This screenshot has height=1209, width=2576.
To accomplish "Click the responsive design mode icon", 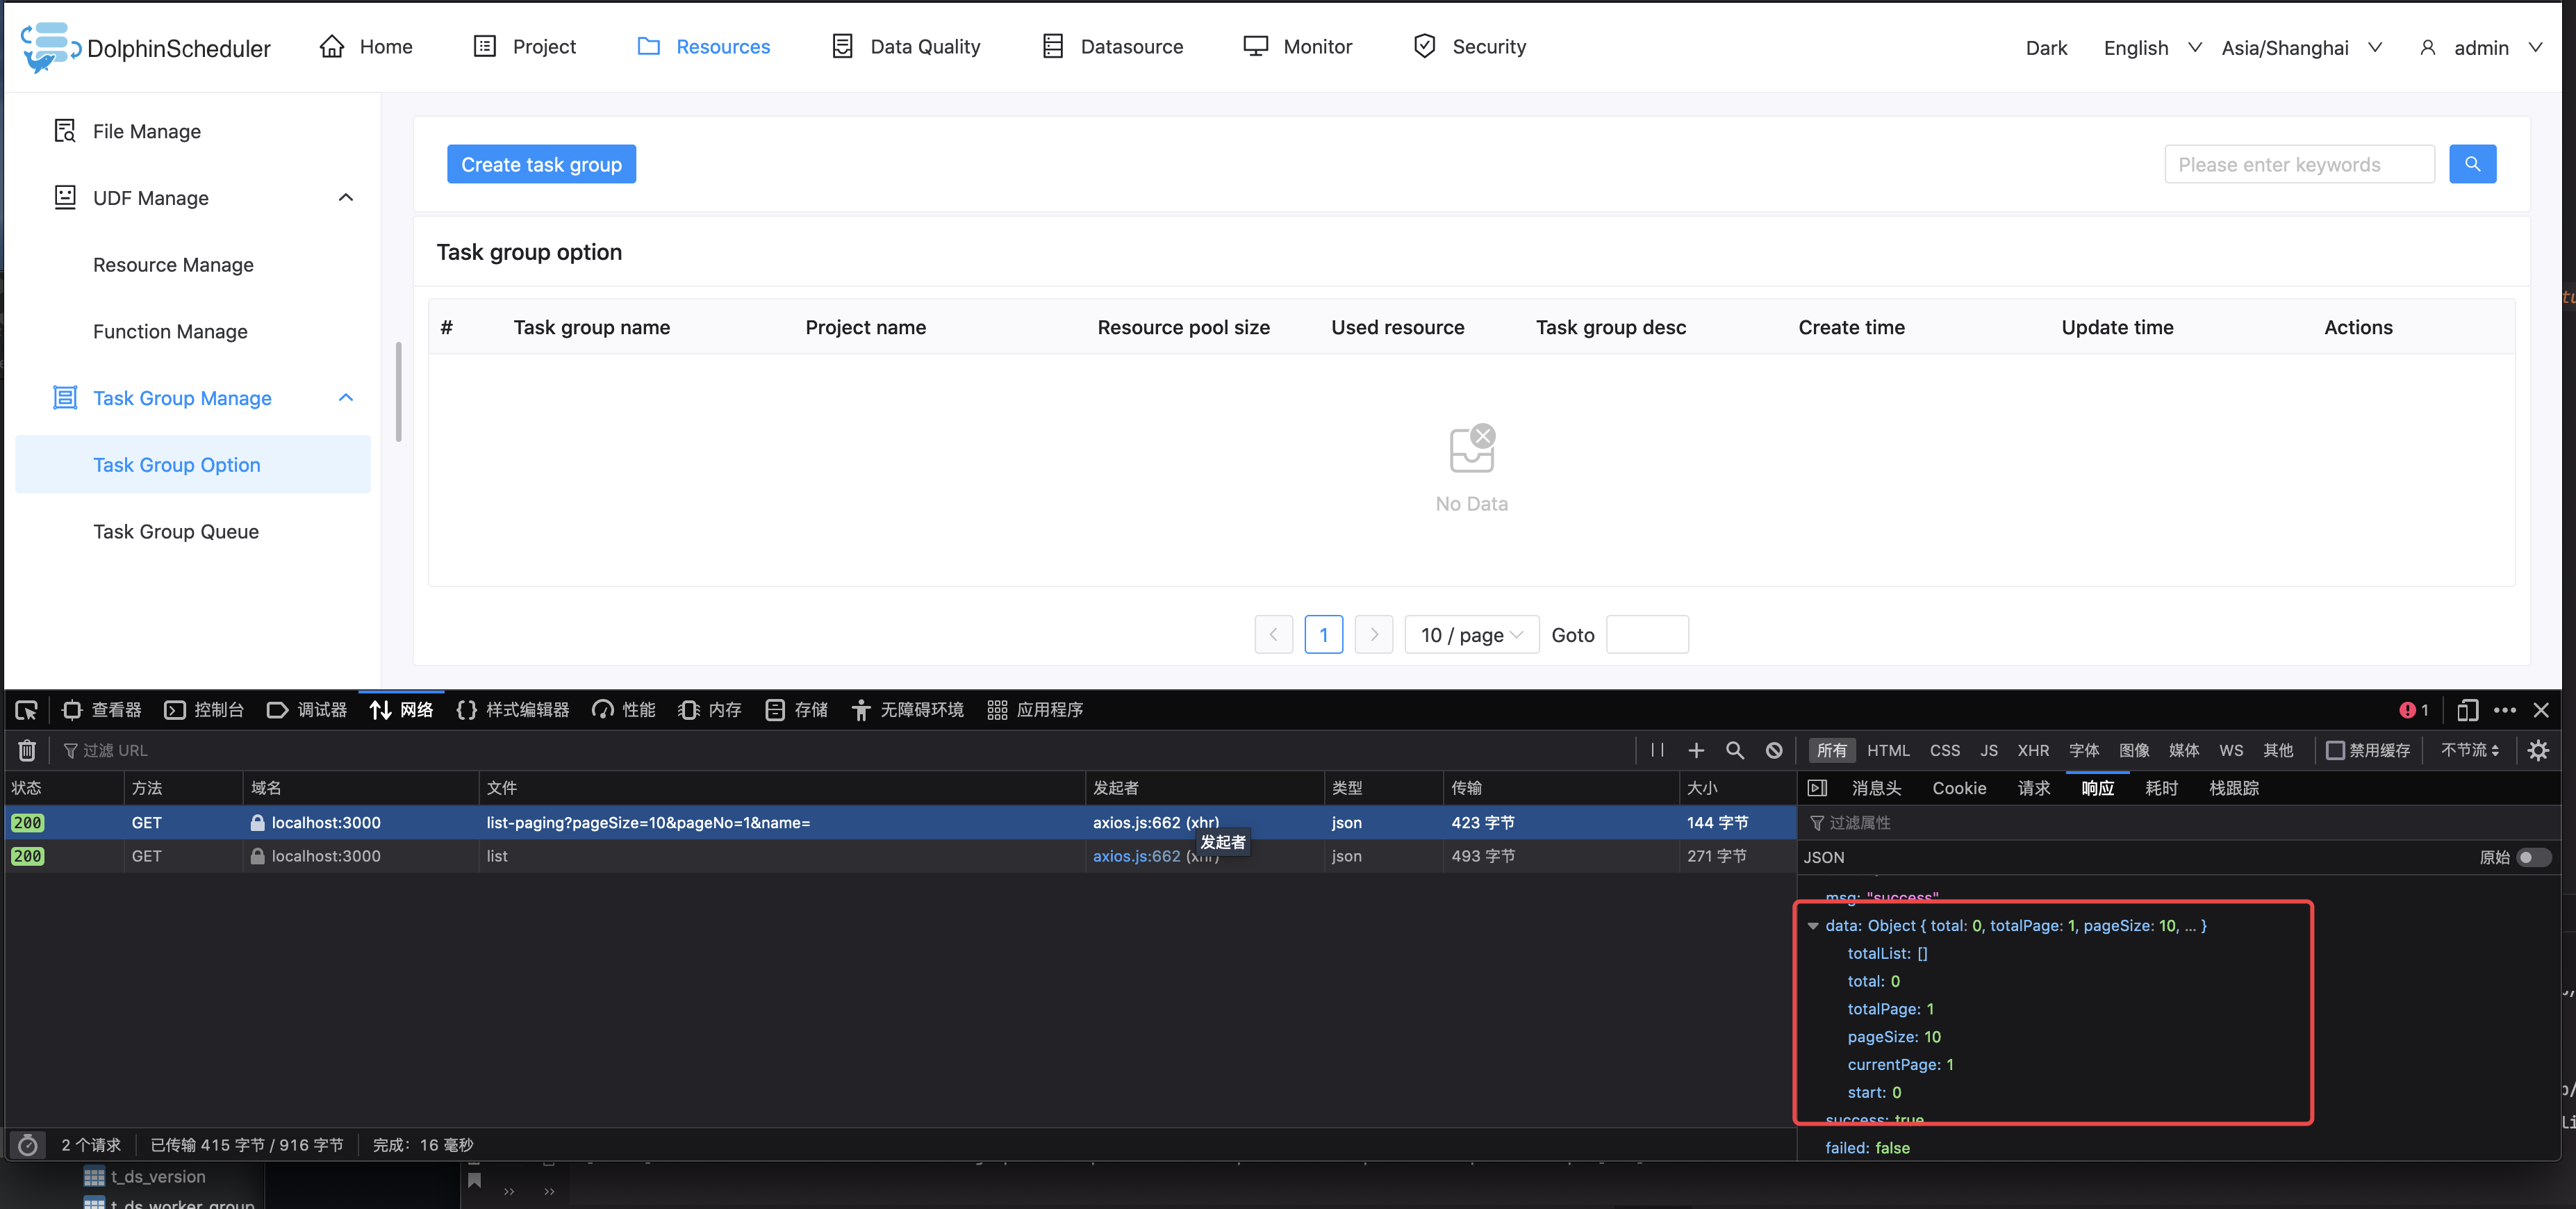I will point(2467,710).
